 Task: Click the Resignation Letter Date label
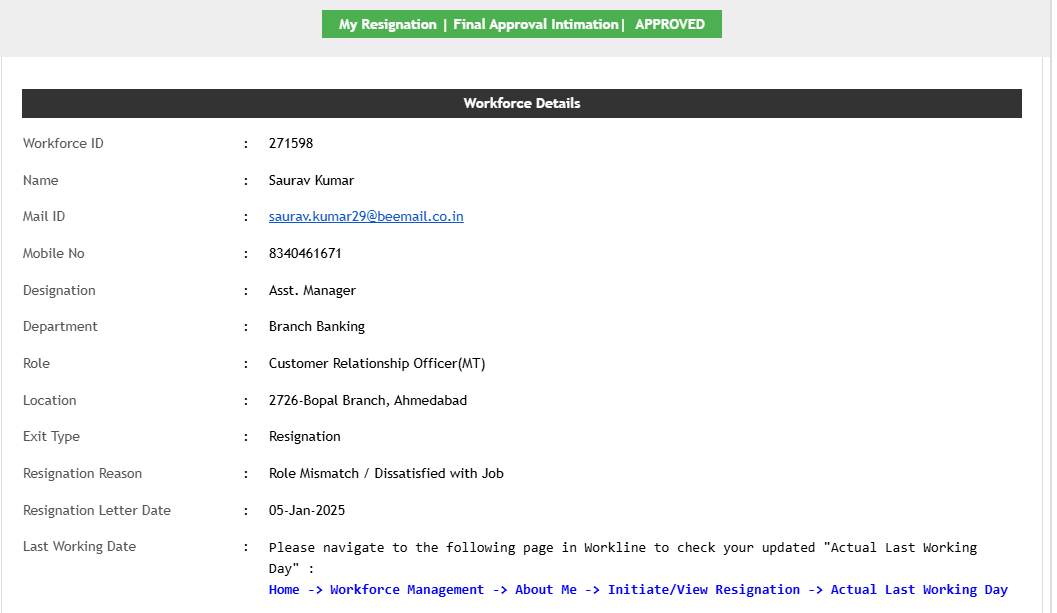[97, 511]
